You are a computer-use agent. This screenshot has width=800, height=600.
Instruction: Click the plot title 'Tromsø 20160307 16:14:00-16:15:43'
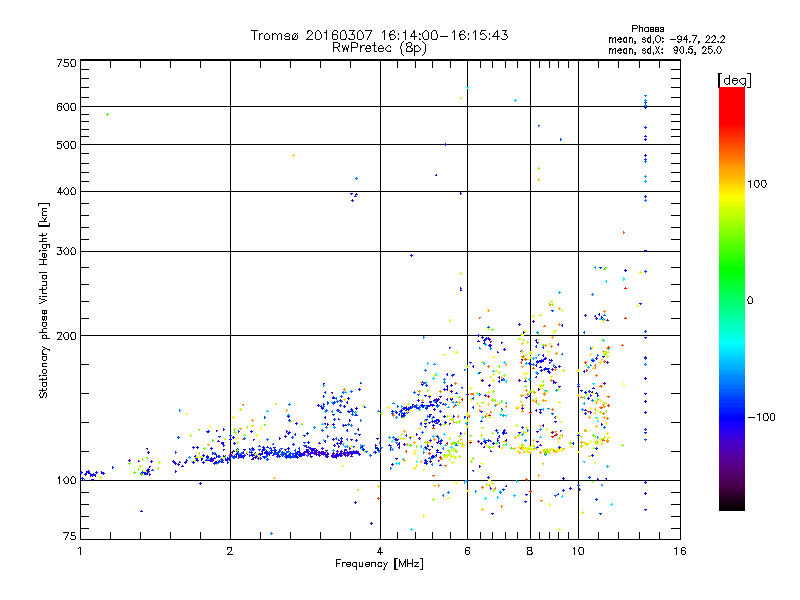379,35
